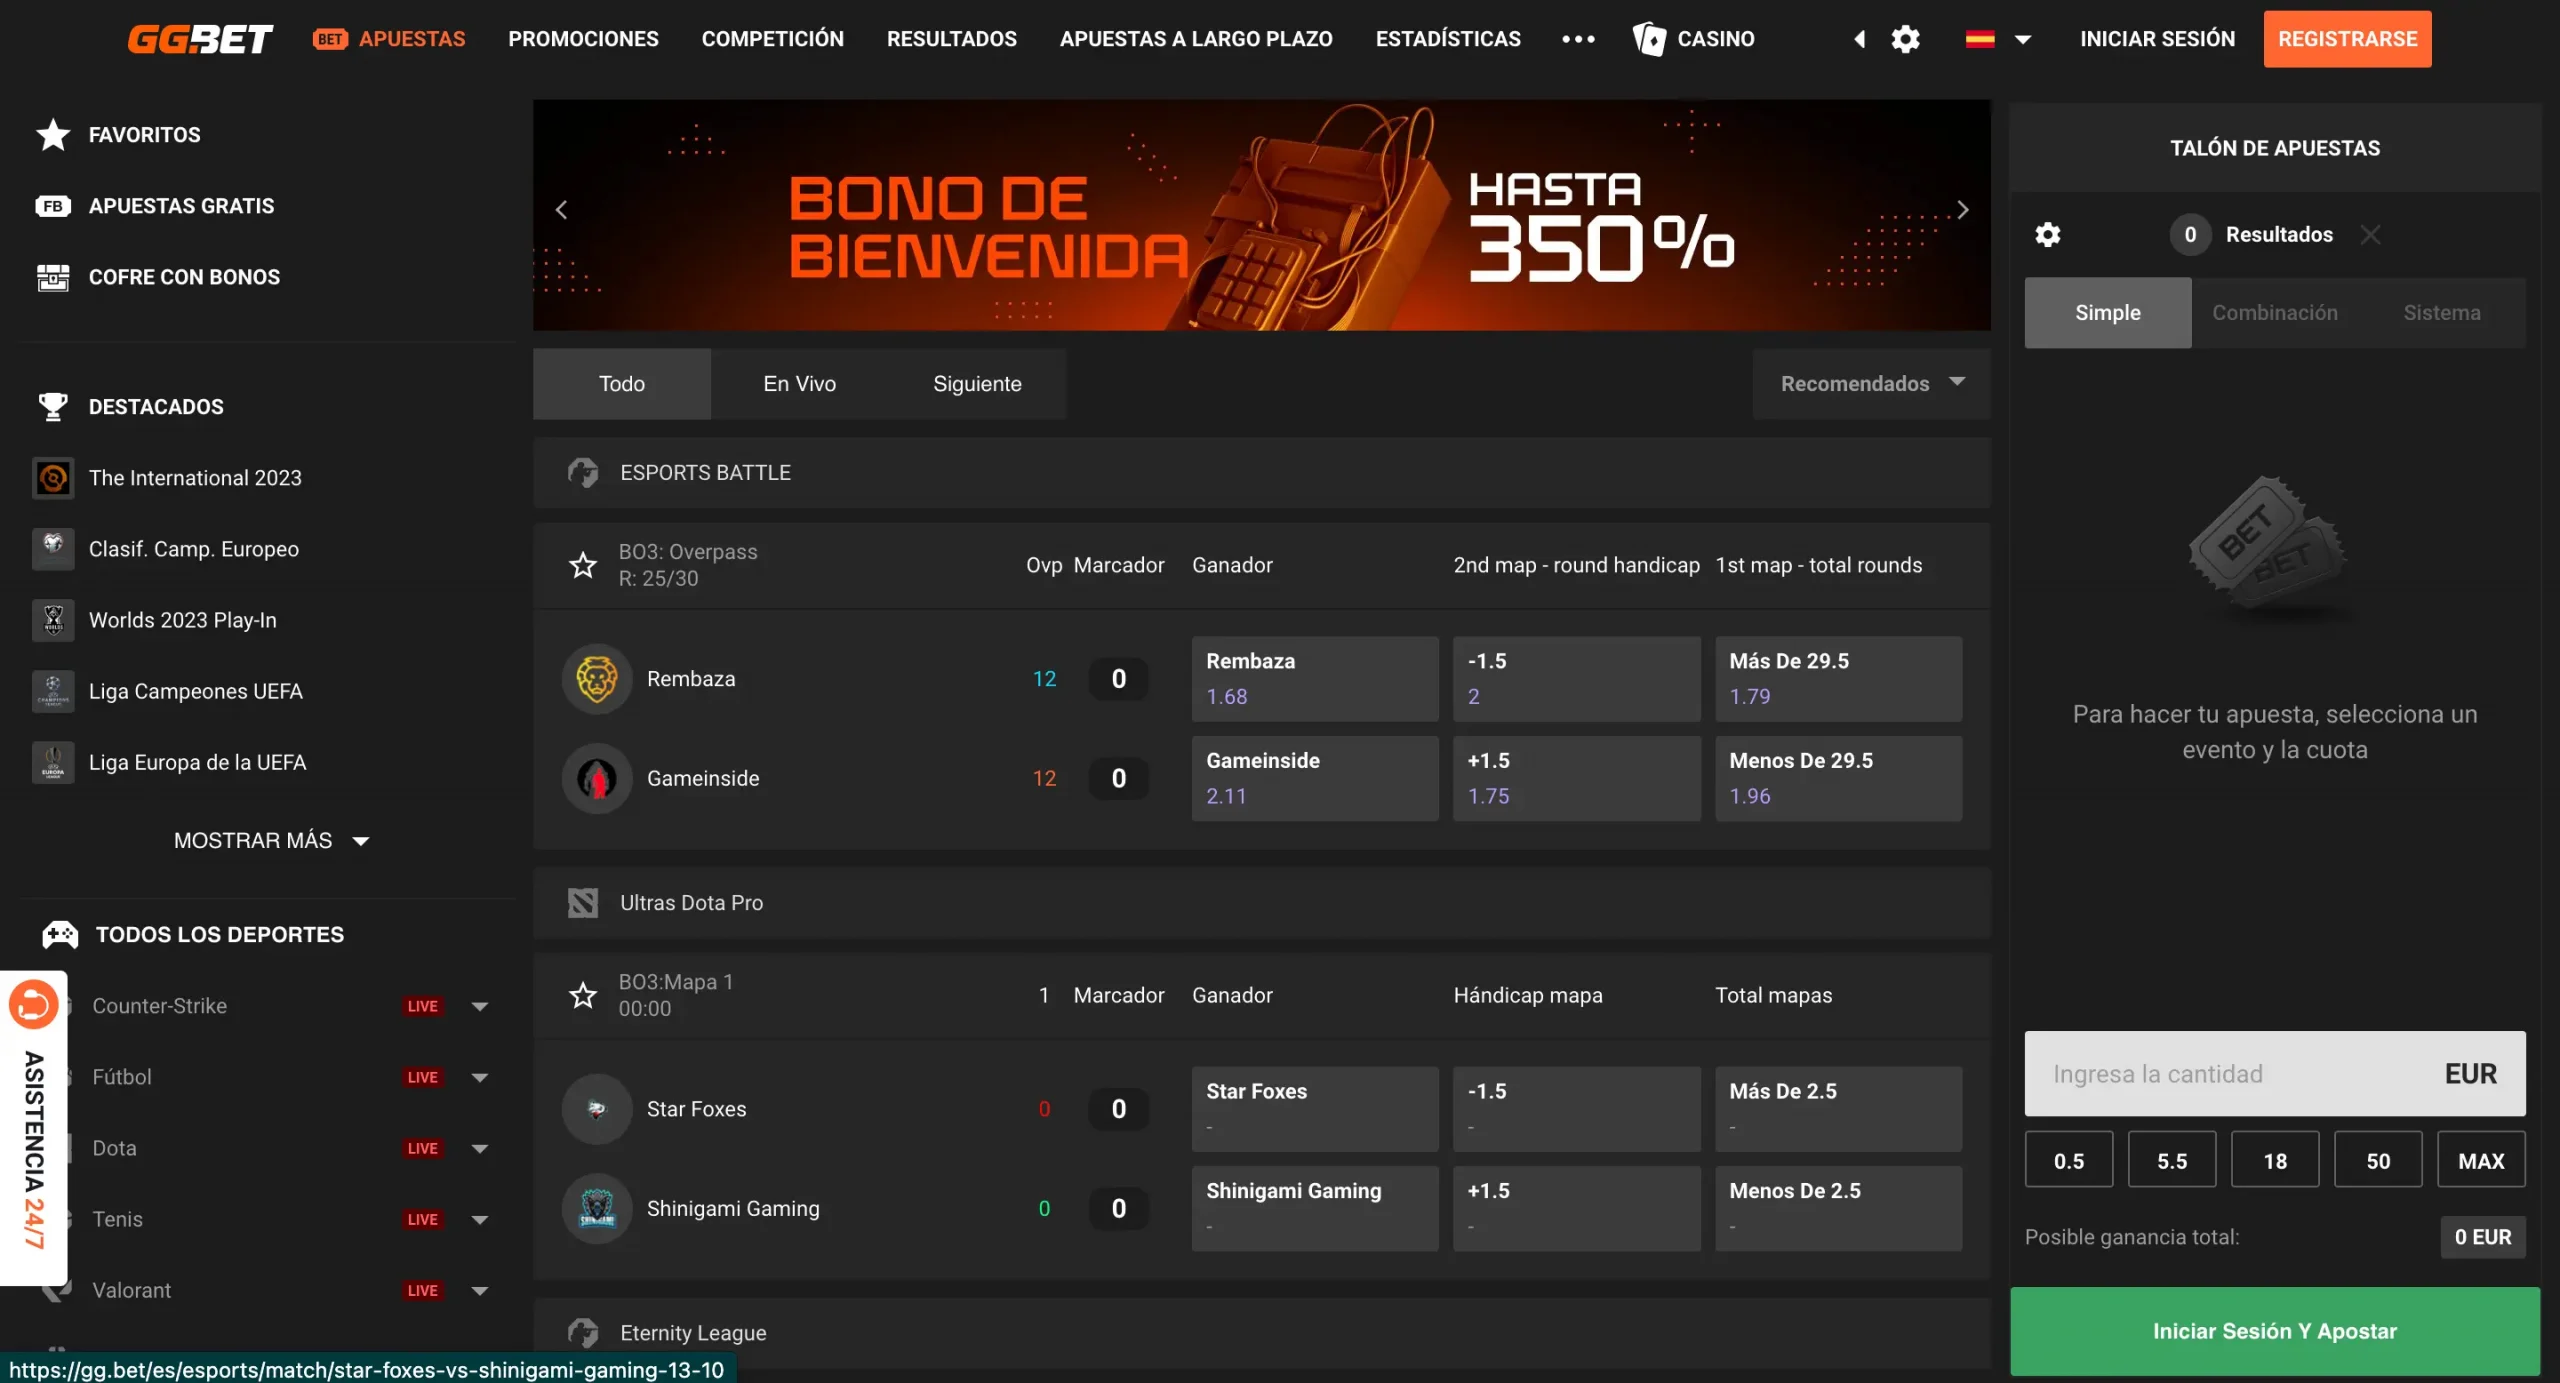2560x1383 pixels.
Task: Open Clasif. Camp. Europeo icon
Action: [x=53, y=549]
